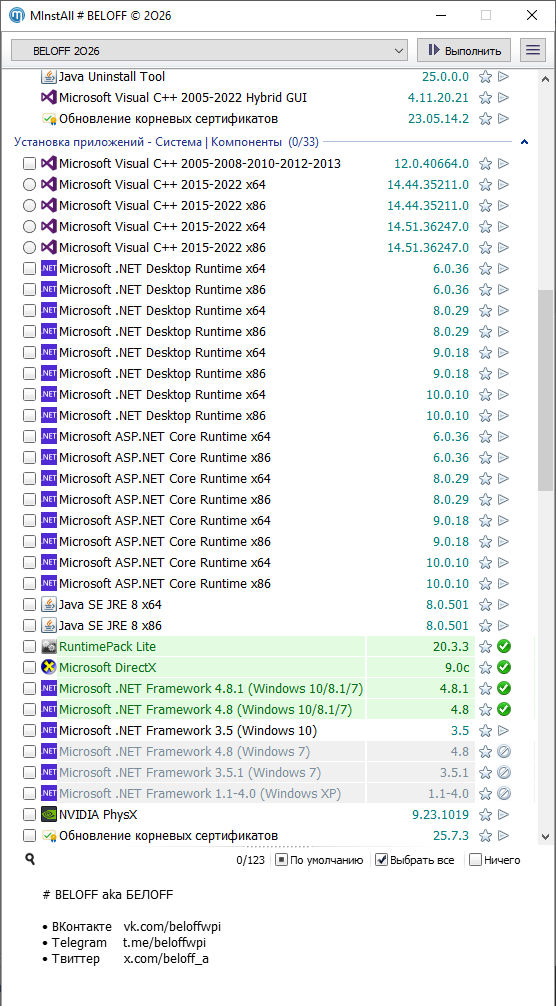Click the Microsoft DirectX app icon
Viewport: 556px width, 1006px height.
tap(49, 667)
